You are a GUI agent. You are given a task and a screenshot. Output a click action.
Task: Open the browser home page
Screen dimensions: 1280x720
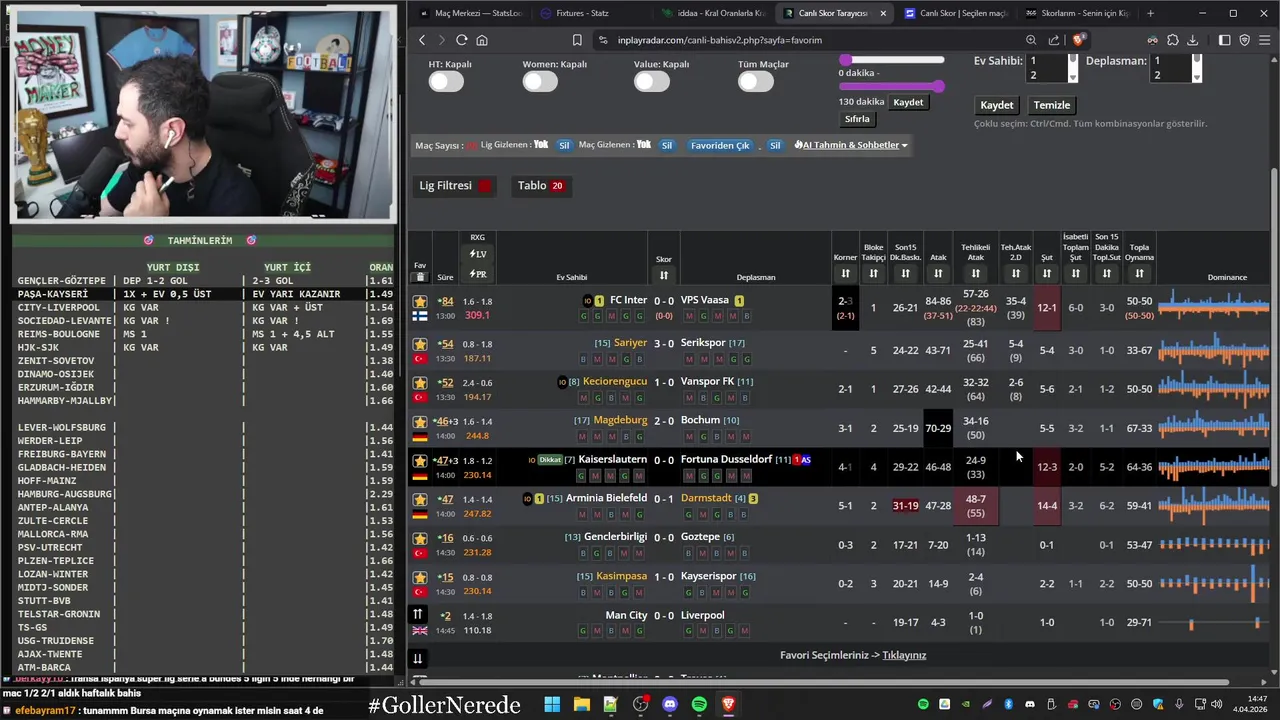(482, 40)
